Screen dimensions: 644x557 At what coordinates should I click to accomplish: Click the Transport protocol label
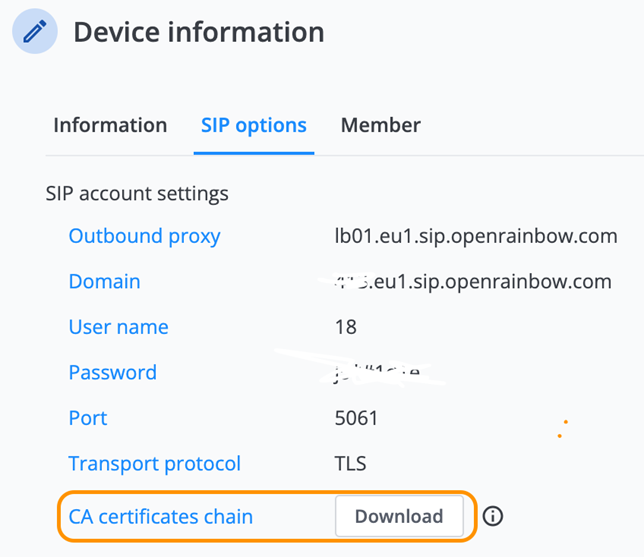tap(154, 464)
